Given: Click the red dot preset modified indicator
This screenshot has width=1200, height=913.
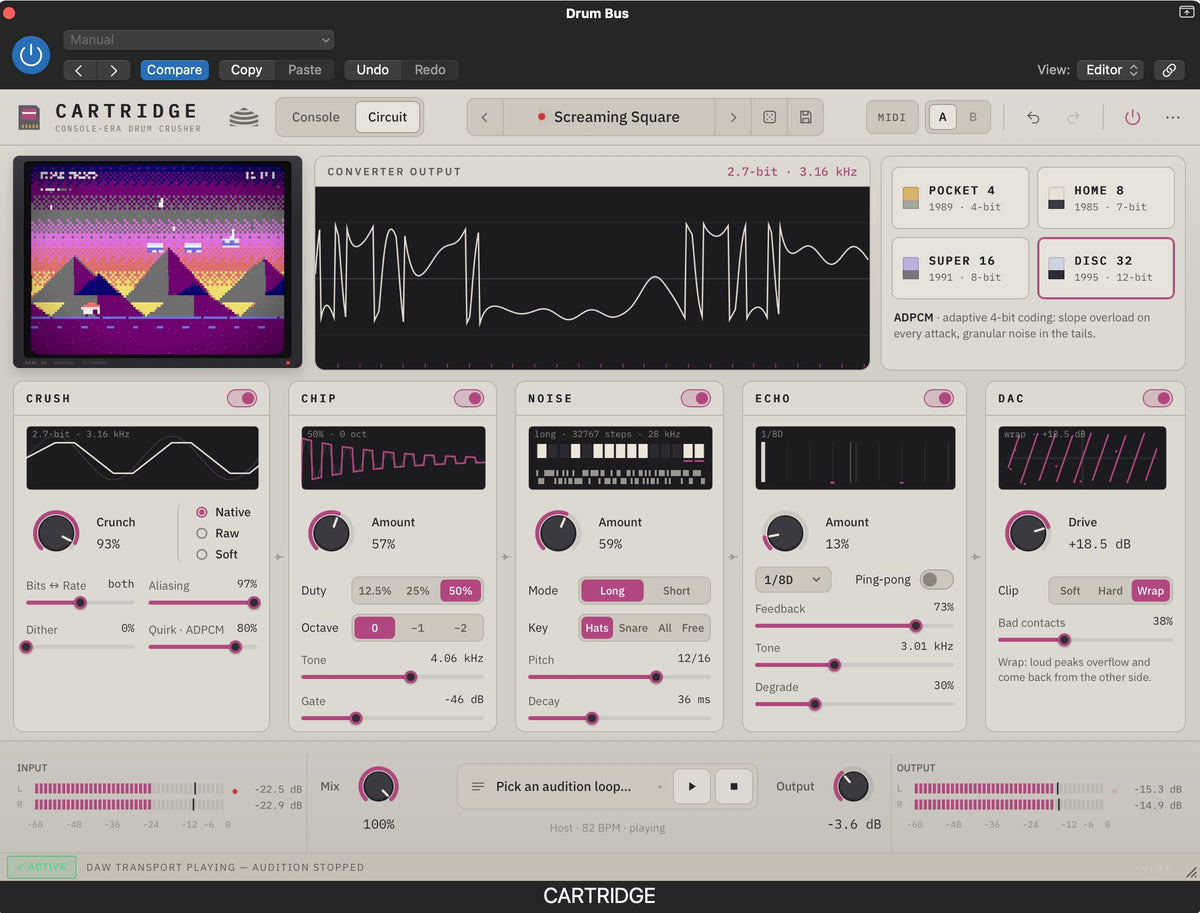Looking at the screenshot, I should coord(542,117).
